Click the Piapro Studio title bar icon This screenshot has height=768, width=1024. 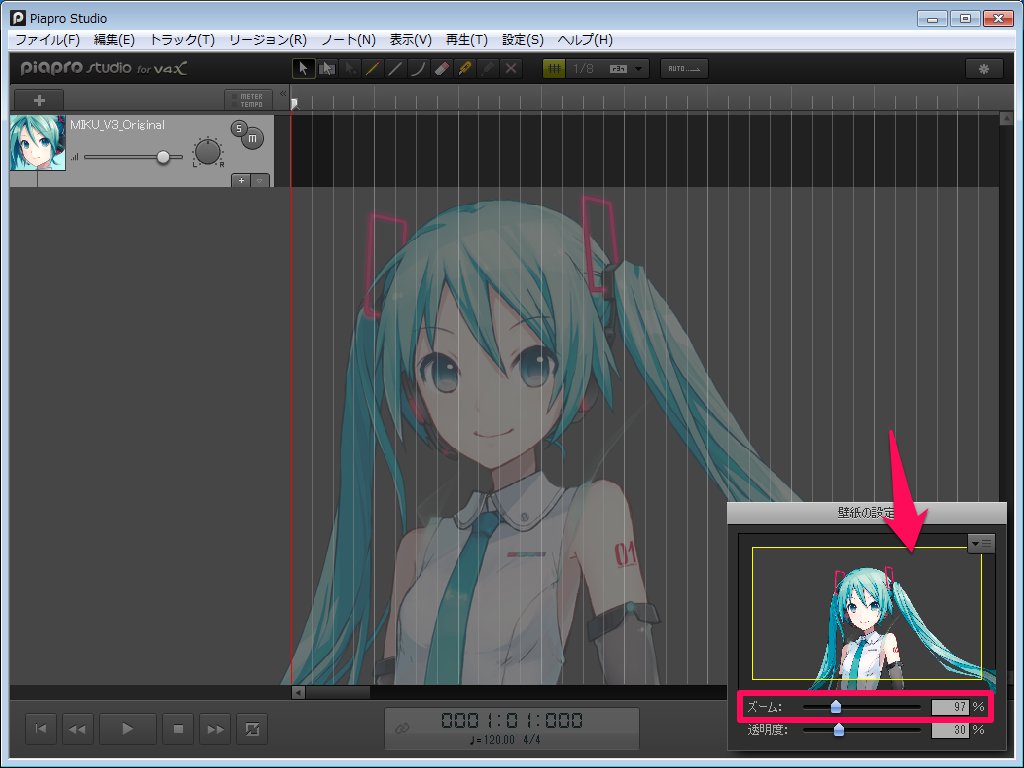coord(18,18)
